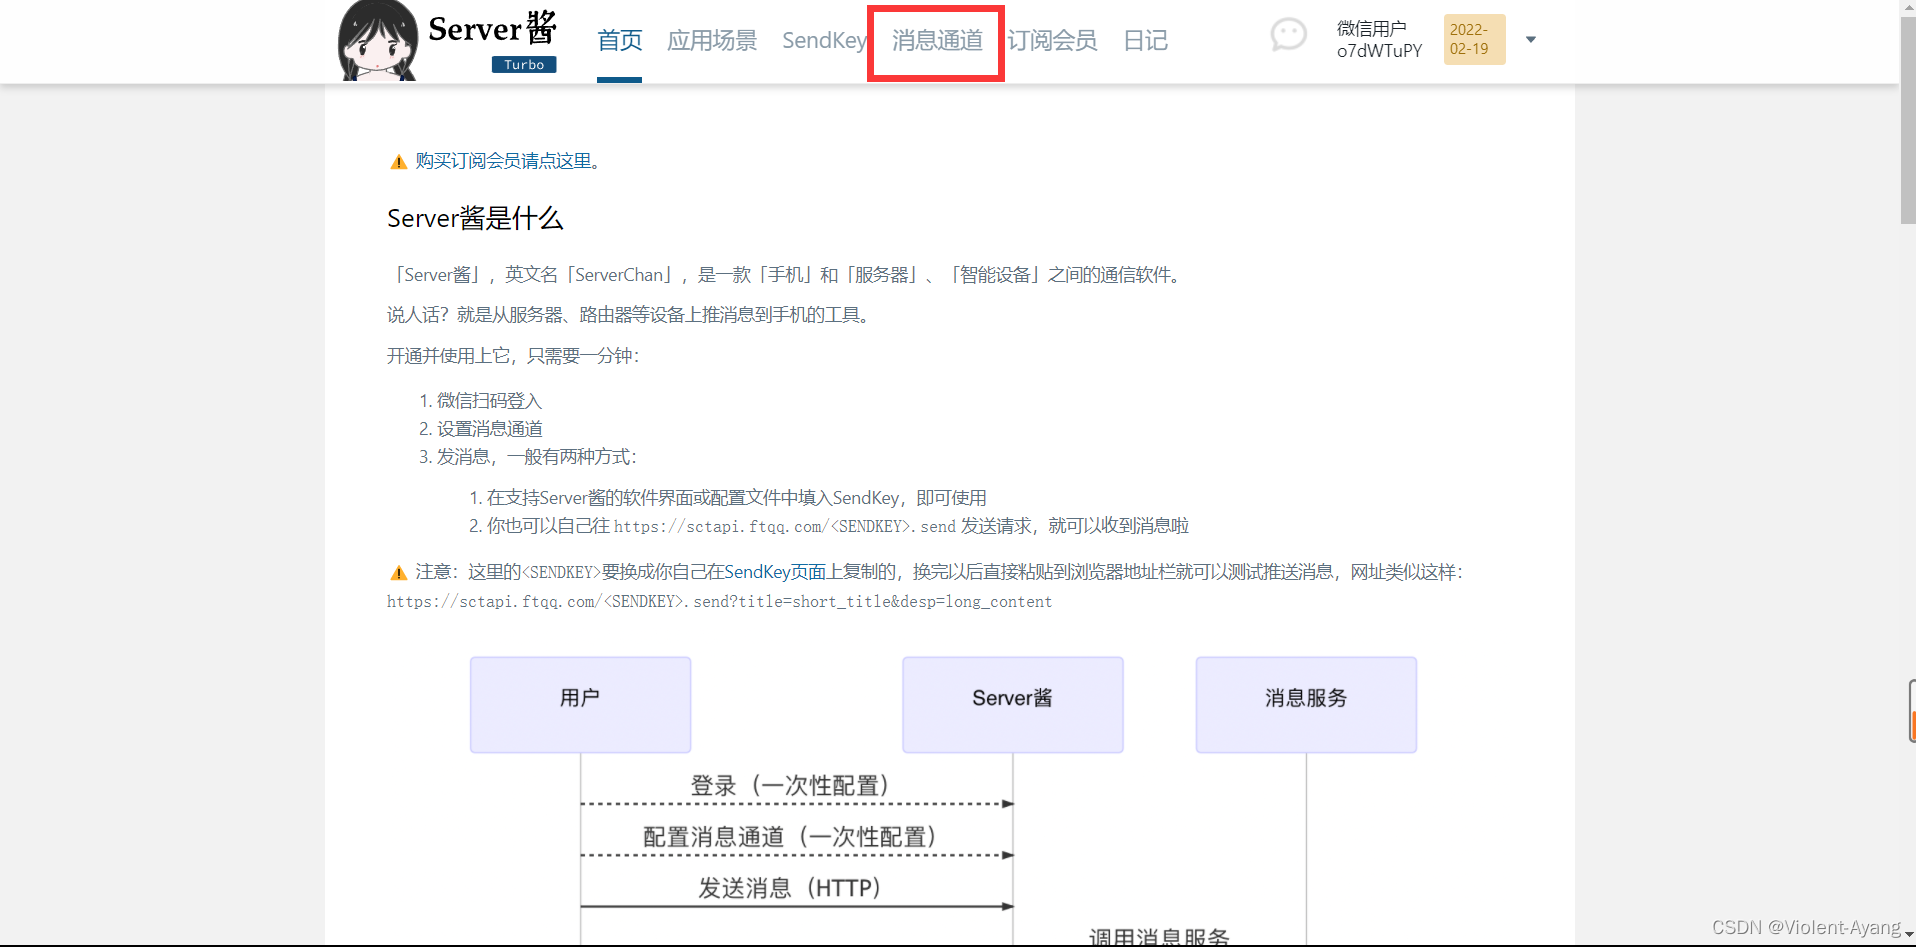Click the 发送消息（HTTP）diagram label
The height and width of the screenshot is (947, 1916).
[x=790, y=888]
